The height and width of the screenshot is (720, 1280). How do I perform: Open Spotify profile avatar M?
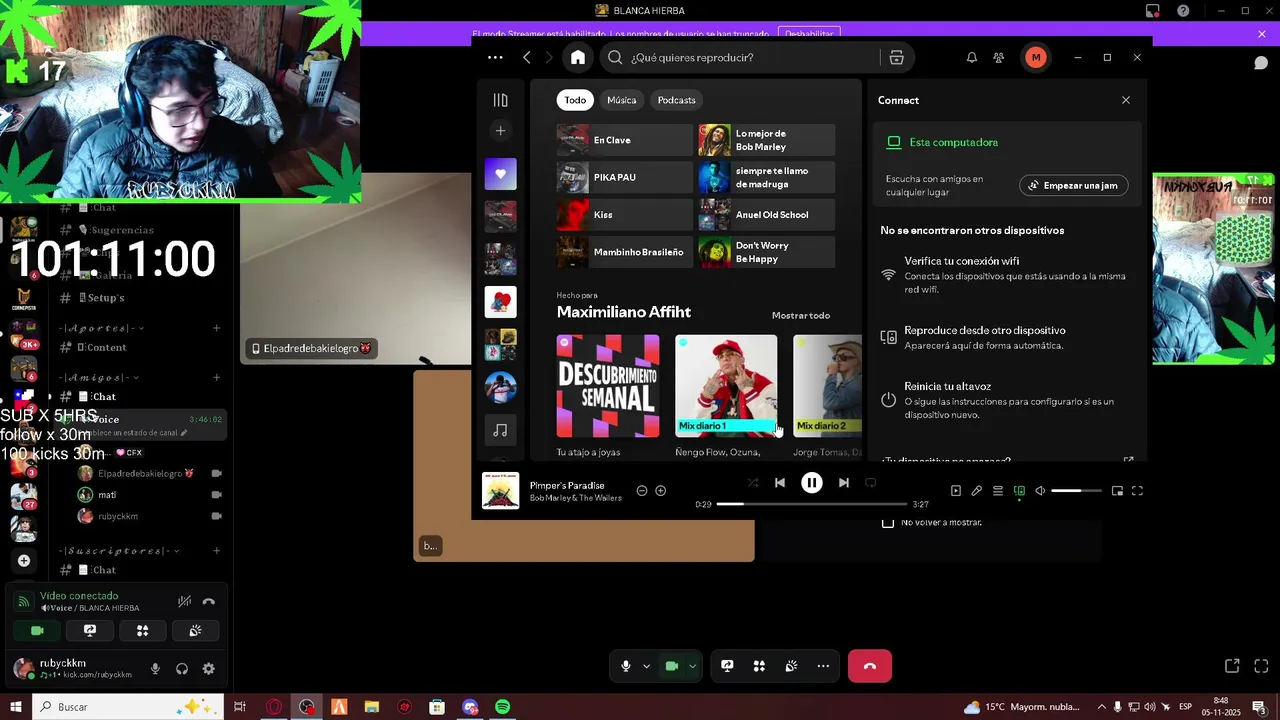pos(1036,57)
